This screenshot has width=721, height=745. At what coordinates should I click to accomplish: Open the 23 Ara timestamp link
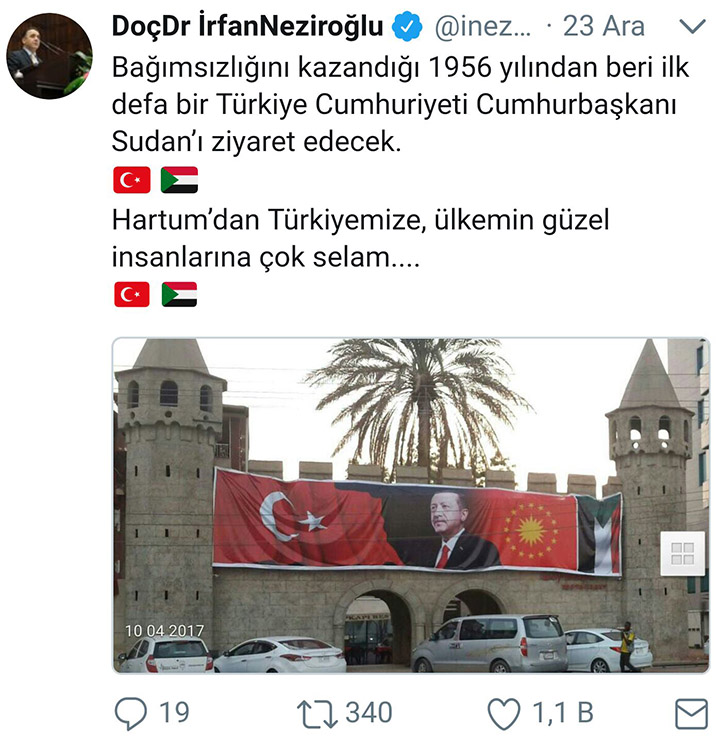click(604, 26)
